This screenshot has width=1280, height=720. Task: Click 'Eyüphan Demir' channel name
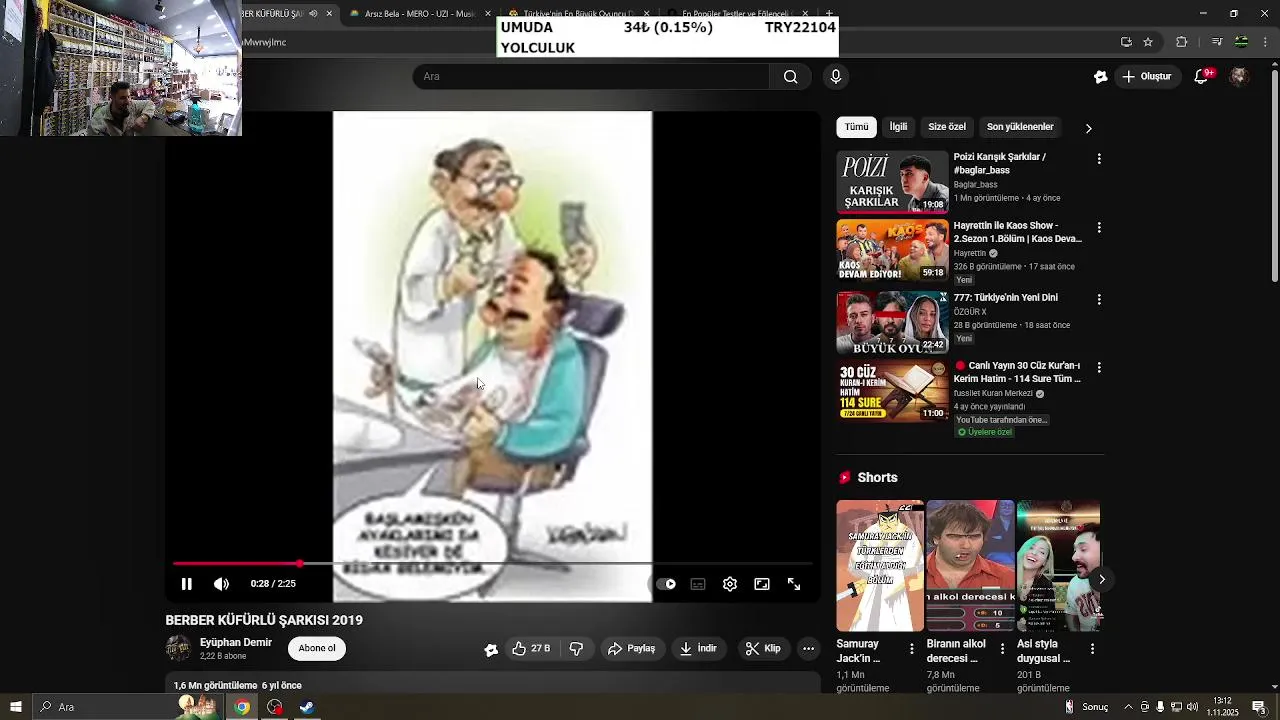(236, 643)
